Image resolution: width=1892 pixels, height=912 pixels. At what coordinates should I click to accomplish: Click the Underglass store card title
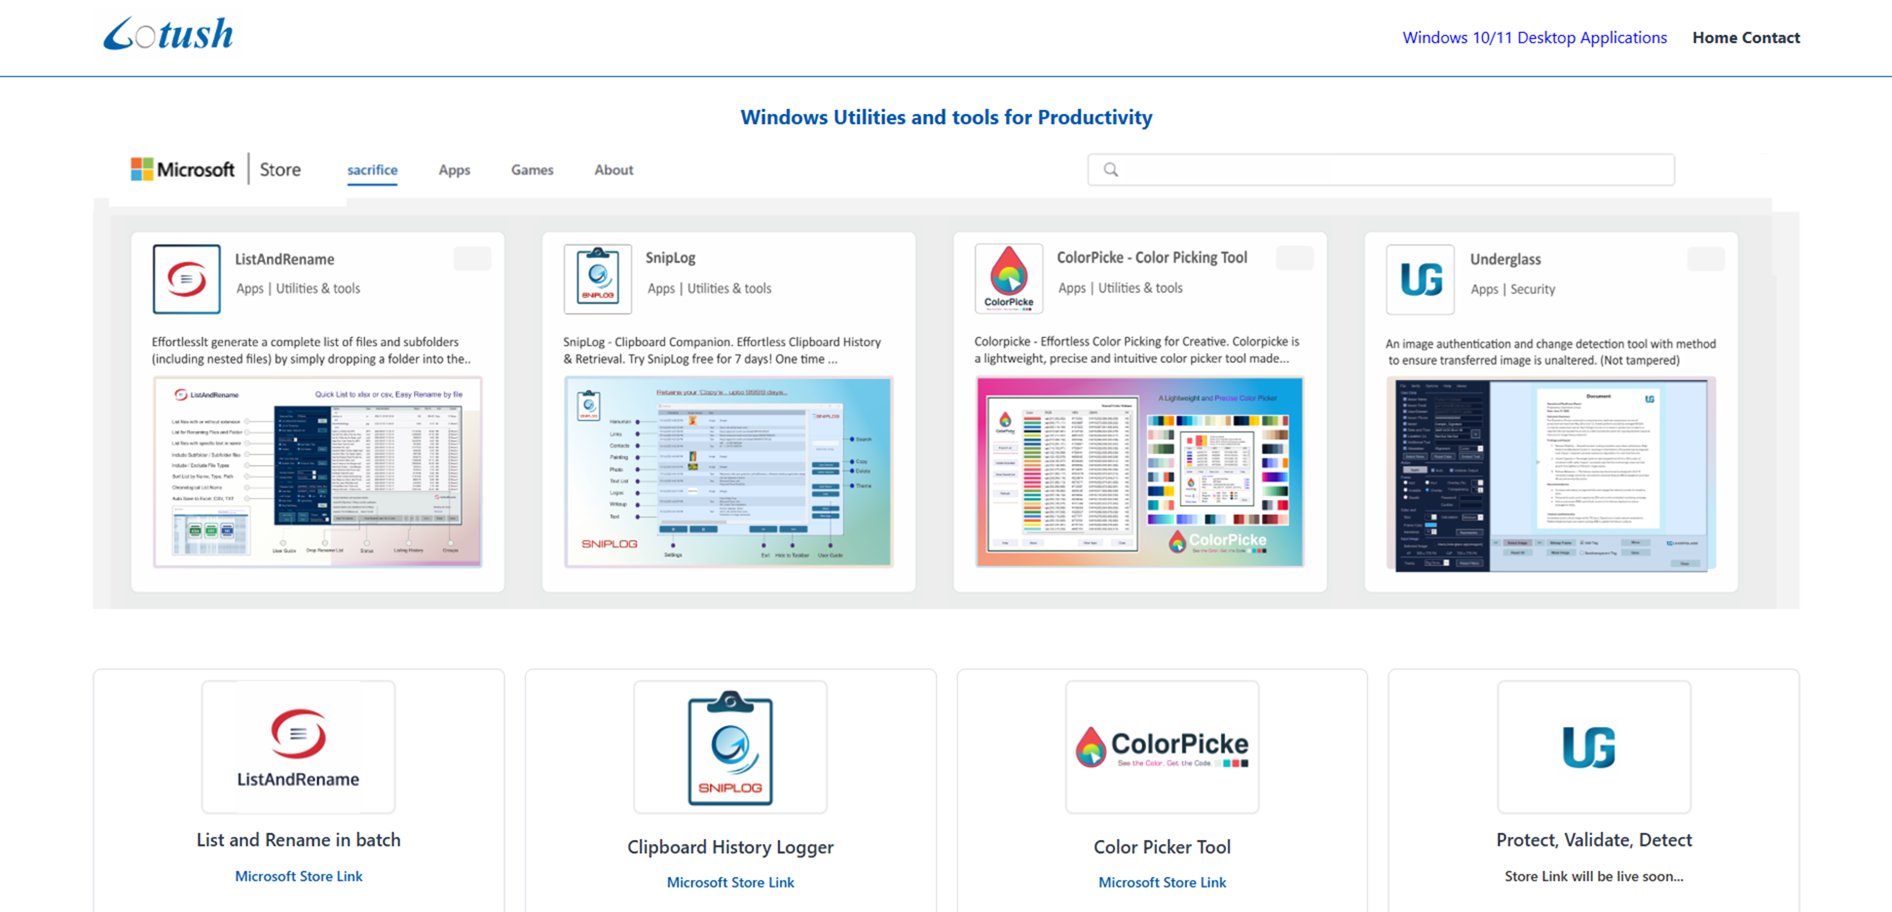[x=1505, y=260]
